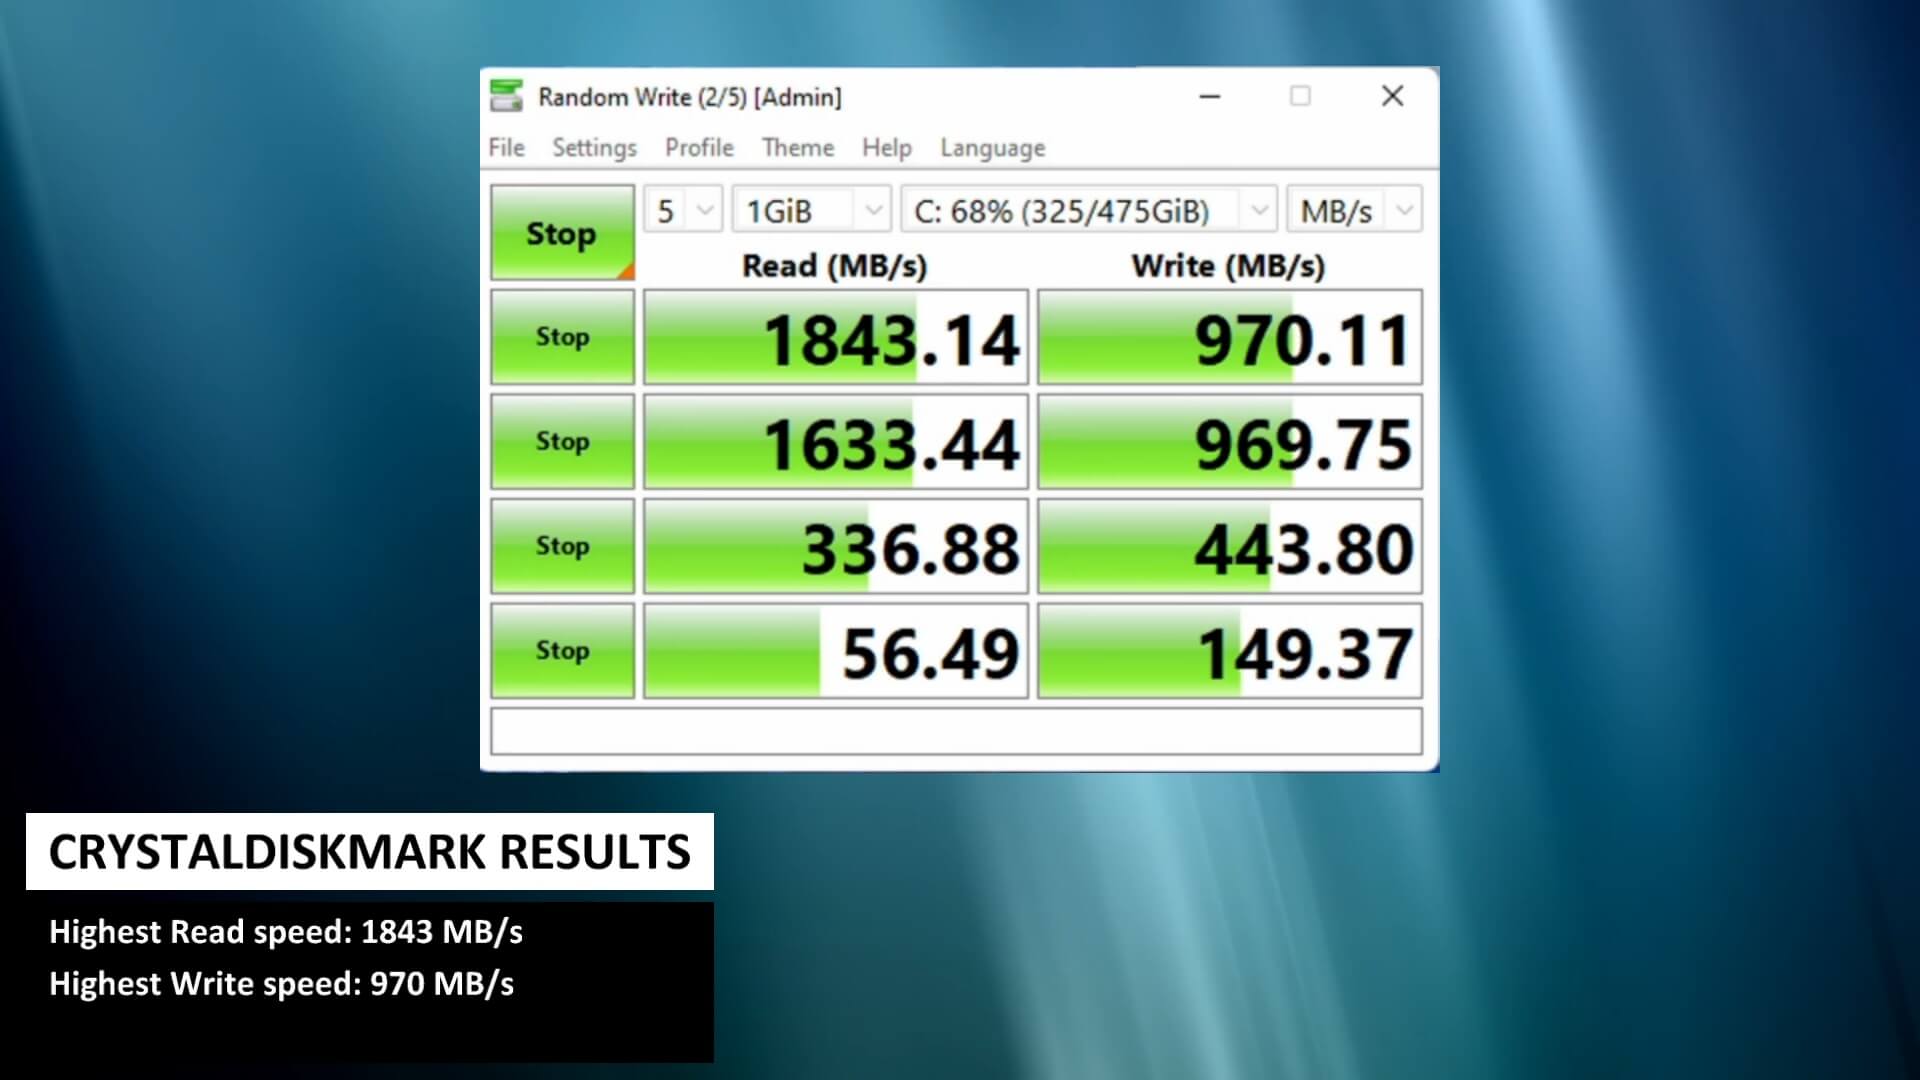This screenshot has width=1920, height=1080.
Task: Stop the first row test
Action: tap(562, 337)
